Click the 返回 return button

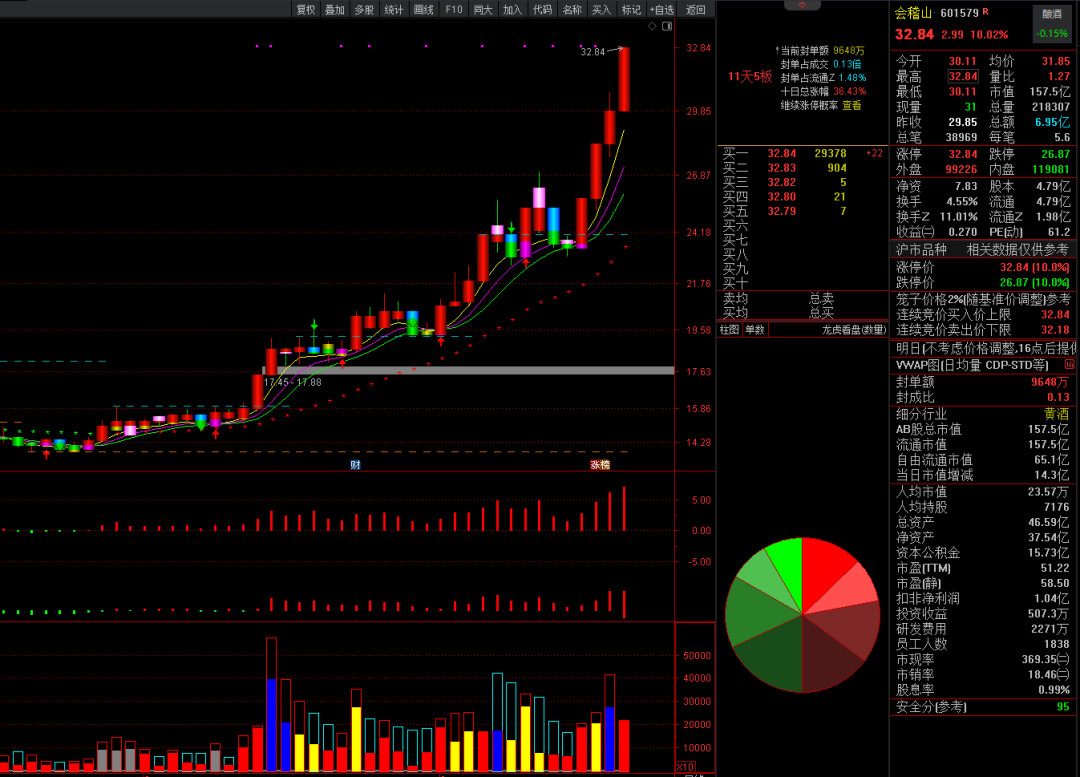tap(696, 9)
